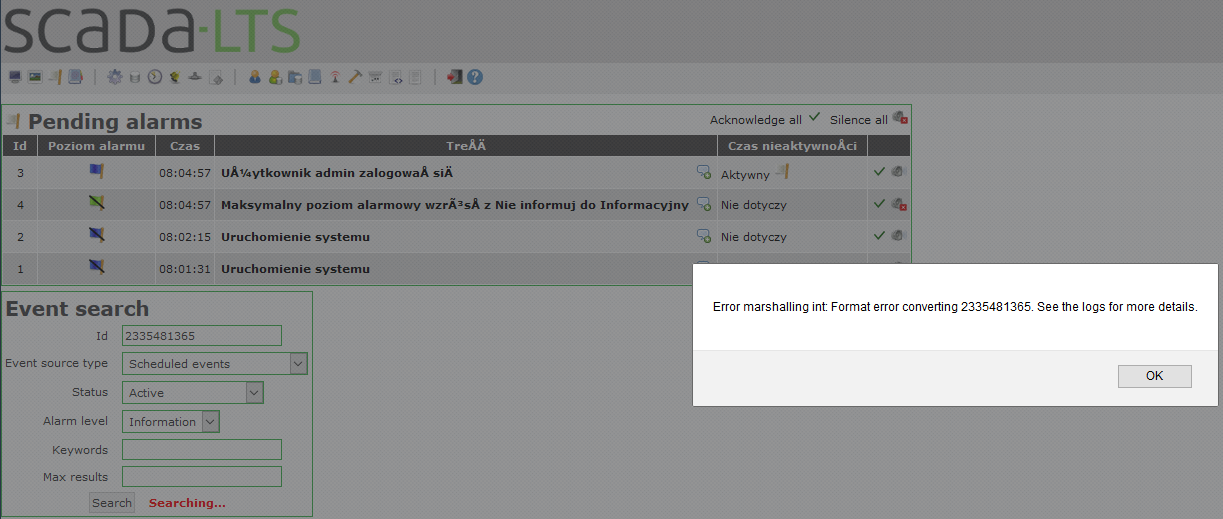Open Import/Export code-page icon
This screenshot has width=1223, height=519.
coord(396,77)
